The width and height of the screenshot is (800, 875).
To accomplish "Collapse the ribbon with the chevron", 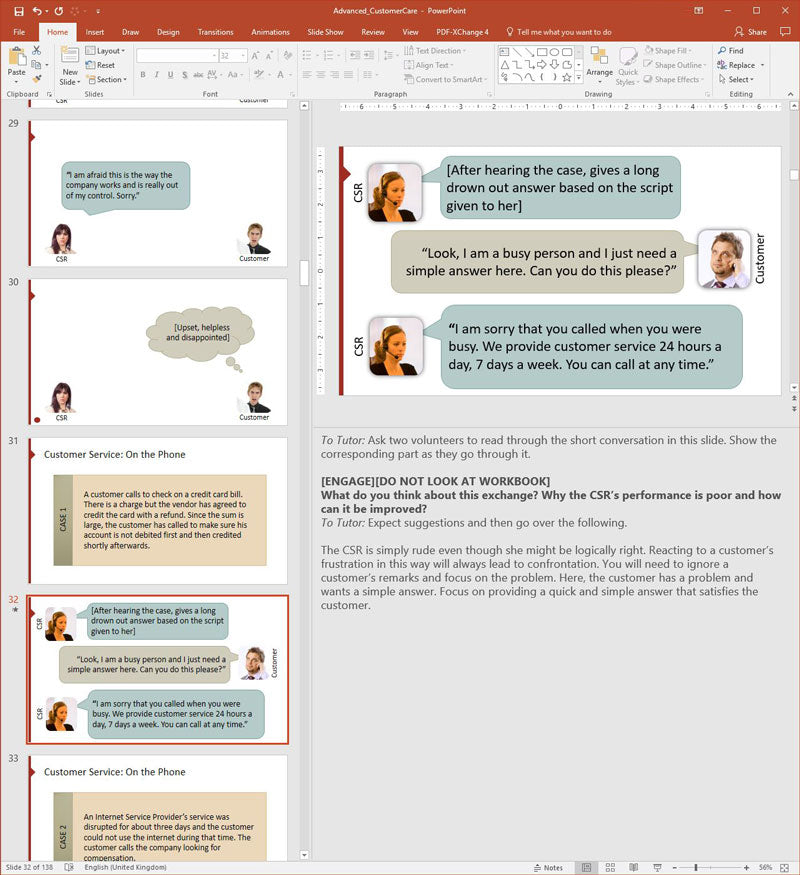I will [x=791, y=94].
